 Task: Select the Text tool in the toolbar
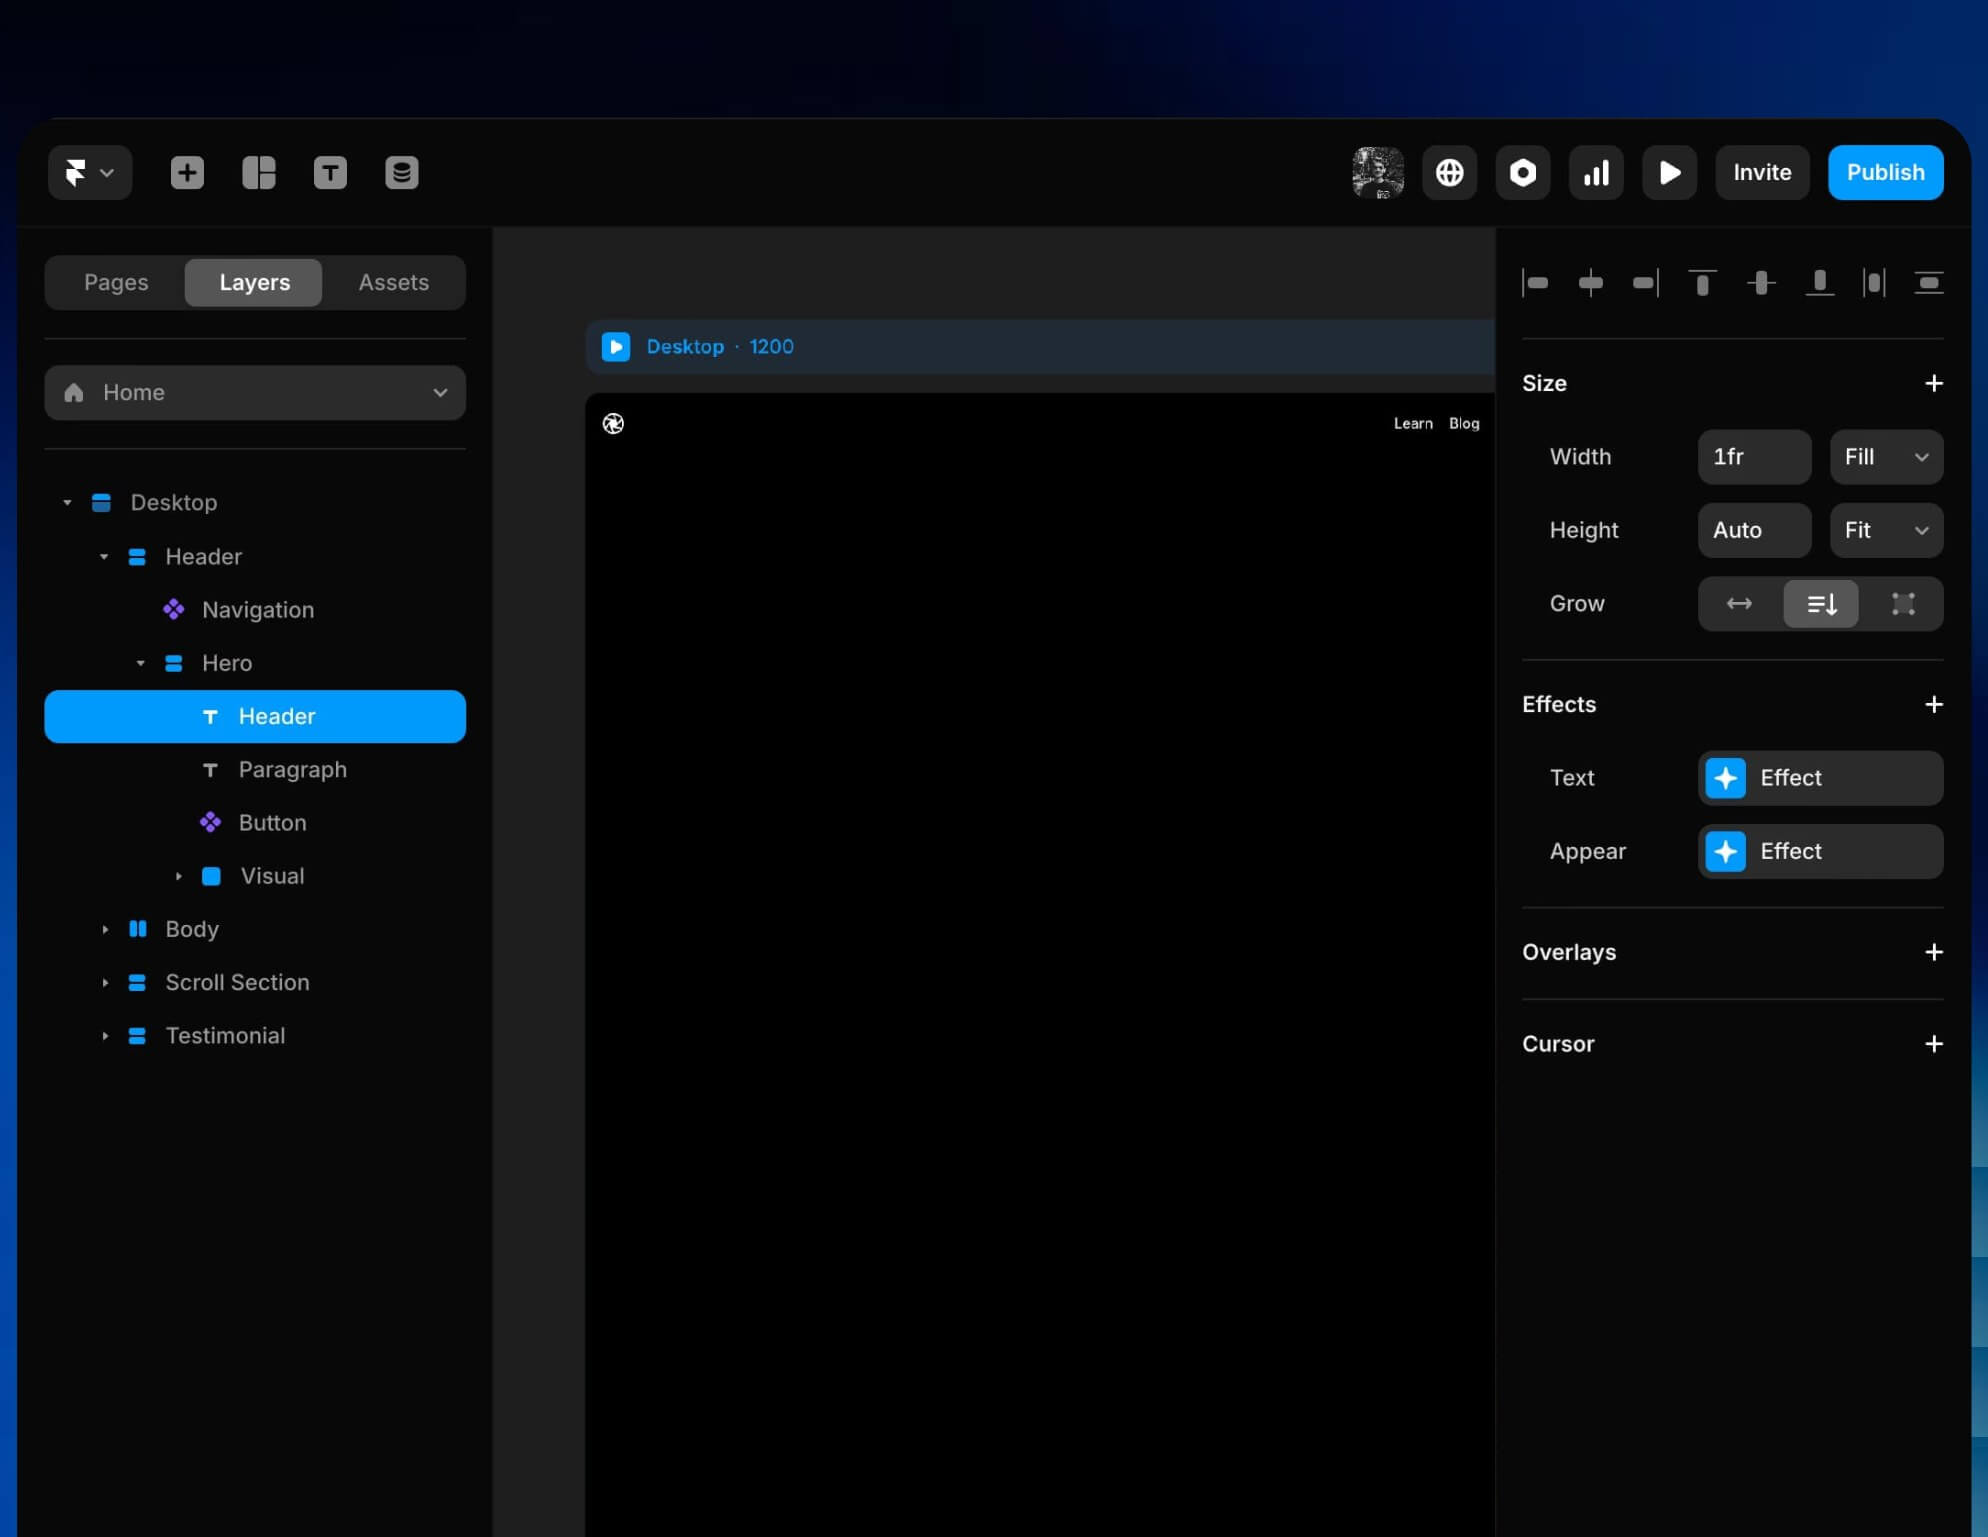pyautogui.click(x=330, y=172)
